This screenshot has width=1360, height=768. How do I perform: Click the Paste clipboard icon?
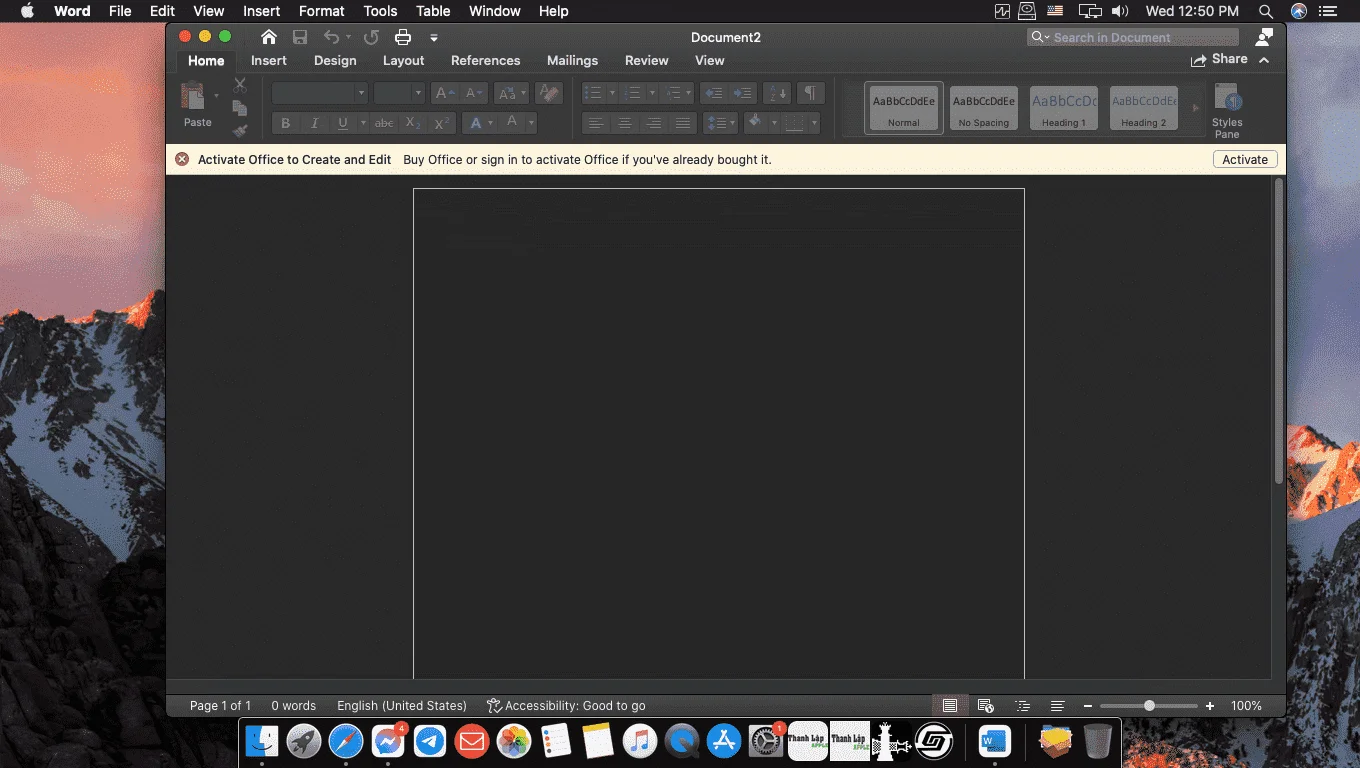click(x=193, y=96)
